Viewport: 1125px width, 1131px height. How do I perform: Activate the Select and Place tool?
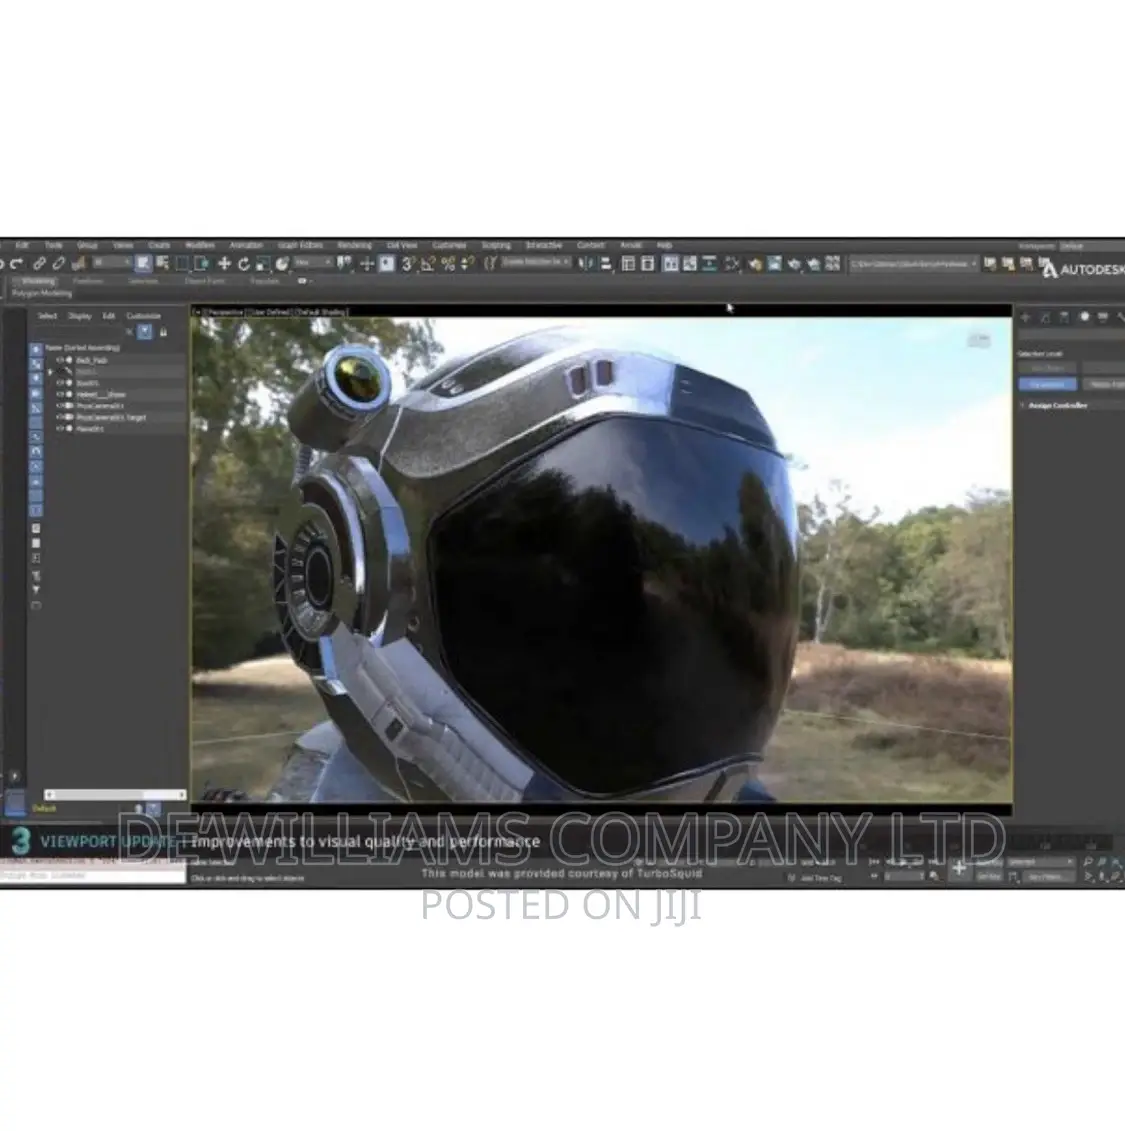click(282, 264)
